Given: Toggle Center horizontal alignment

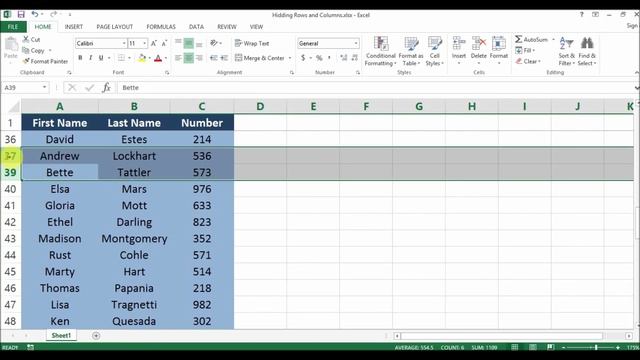Looking at the screenshot, I should coord(189,58).
